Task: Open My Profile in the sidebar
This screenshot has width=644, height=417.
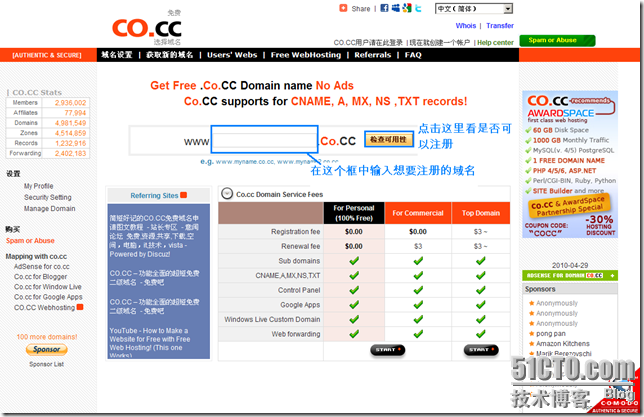Action: [x=38, y=186]
